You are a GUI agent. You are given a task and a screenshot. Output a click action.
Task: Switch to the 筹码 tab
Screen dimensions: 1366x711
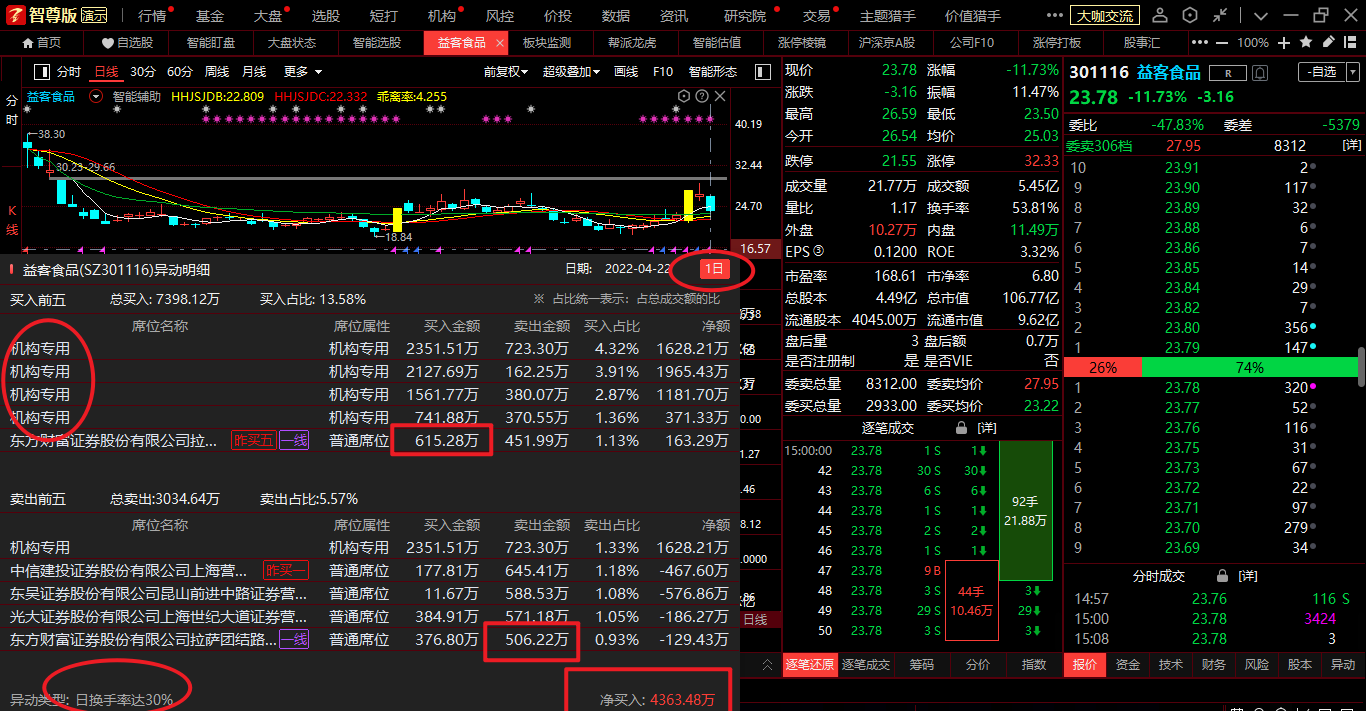point(921,665)
